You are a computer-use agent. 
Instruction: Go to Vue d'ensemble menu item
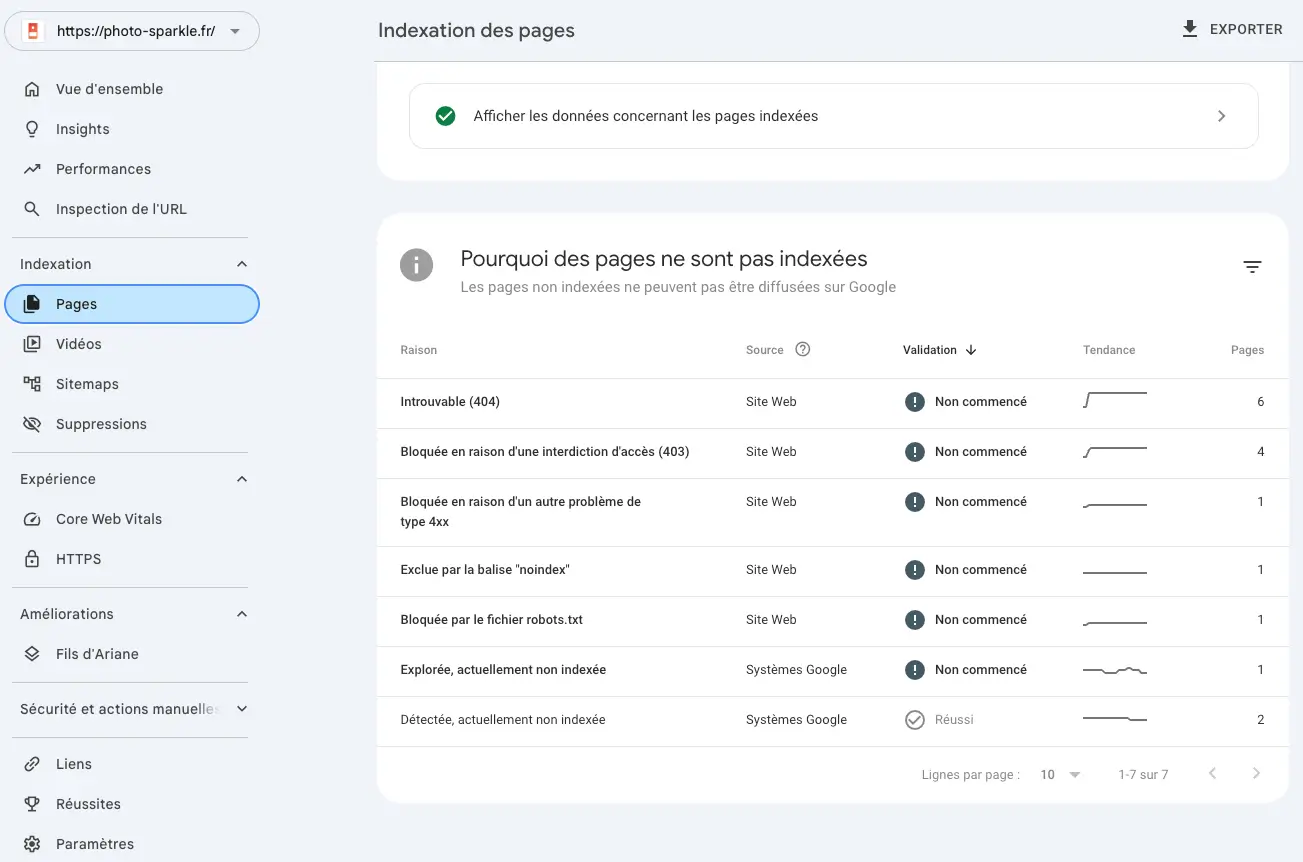pyautogui.click(x=132, y=89)
